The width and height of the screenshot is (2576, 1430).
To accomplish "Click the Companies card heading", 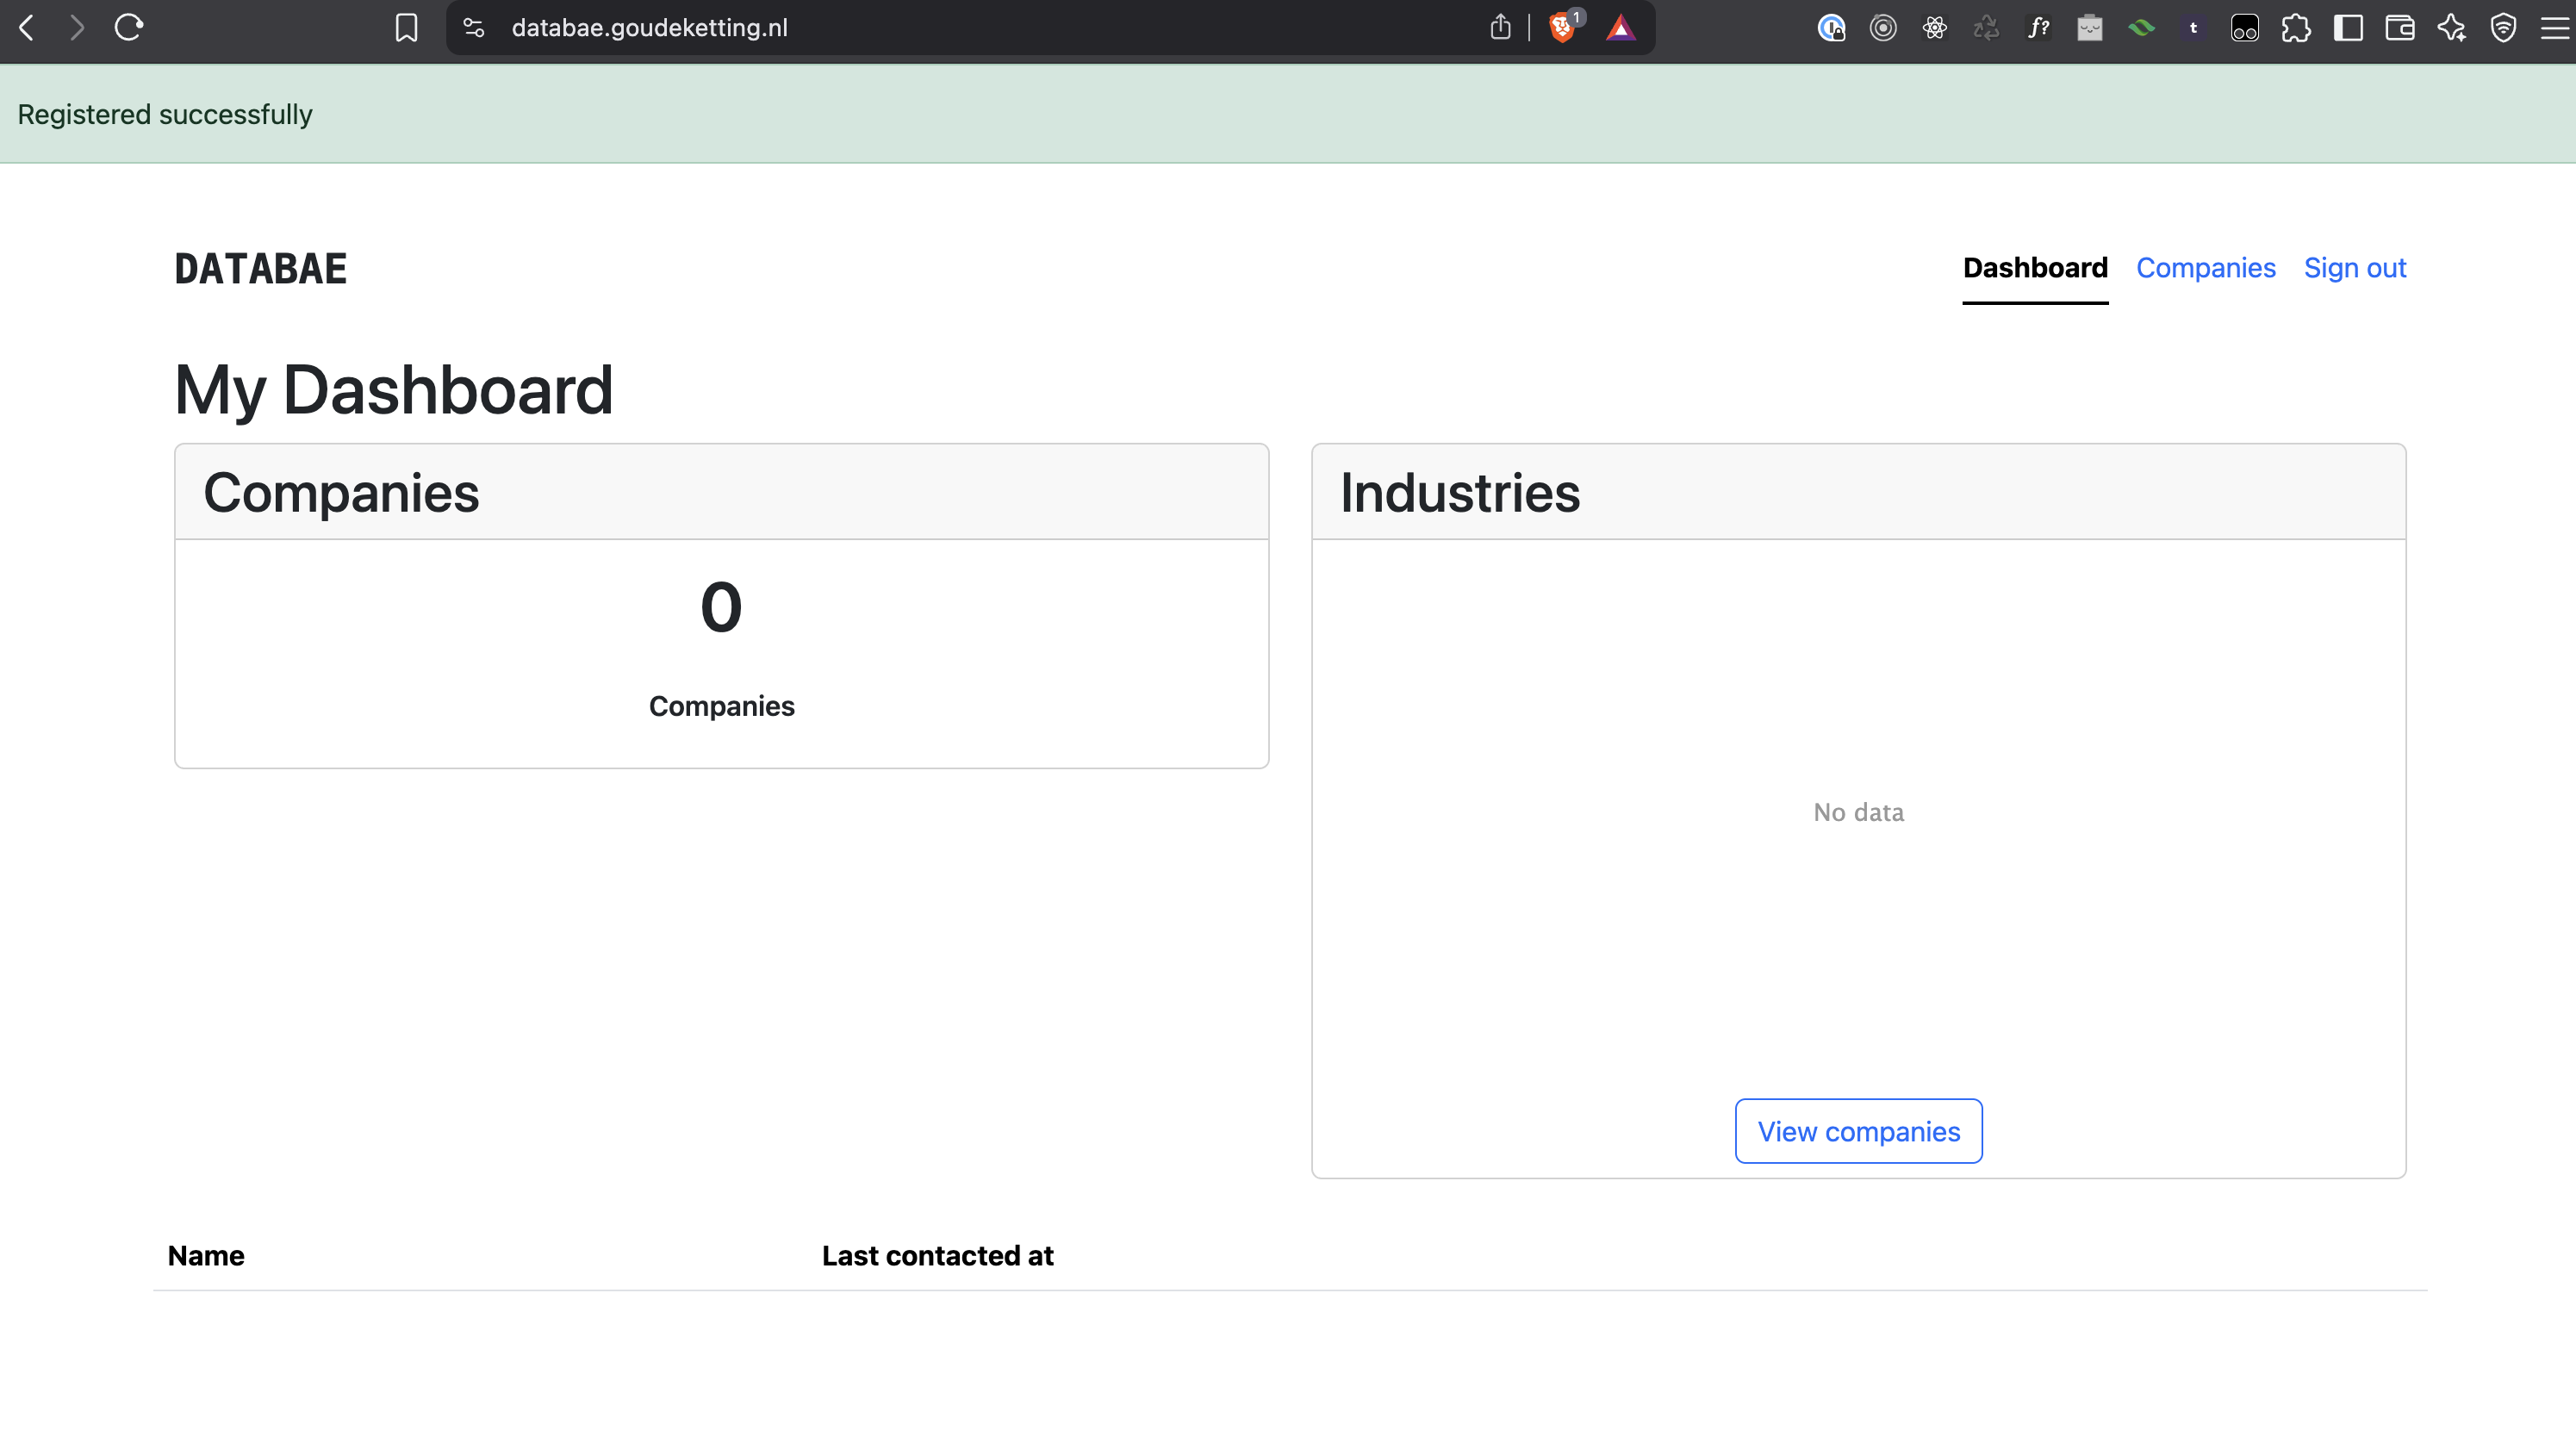I will 341,492.
